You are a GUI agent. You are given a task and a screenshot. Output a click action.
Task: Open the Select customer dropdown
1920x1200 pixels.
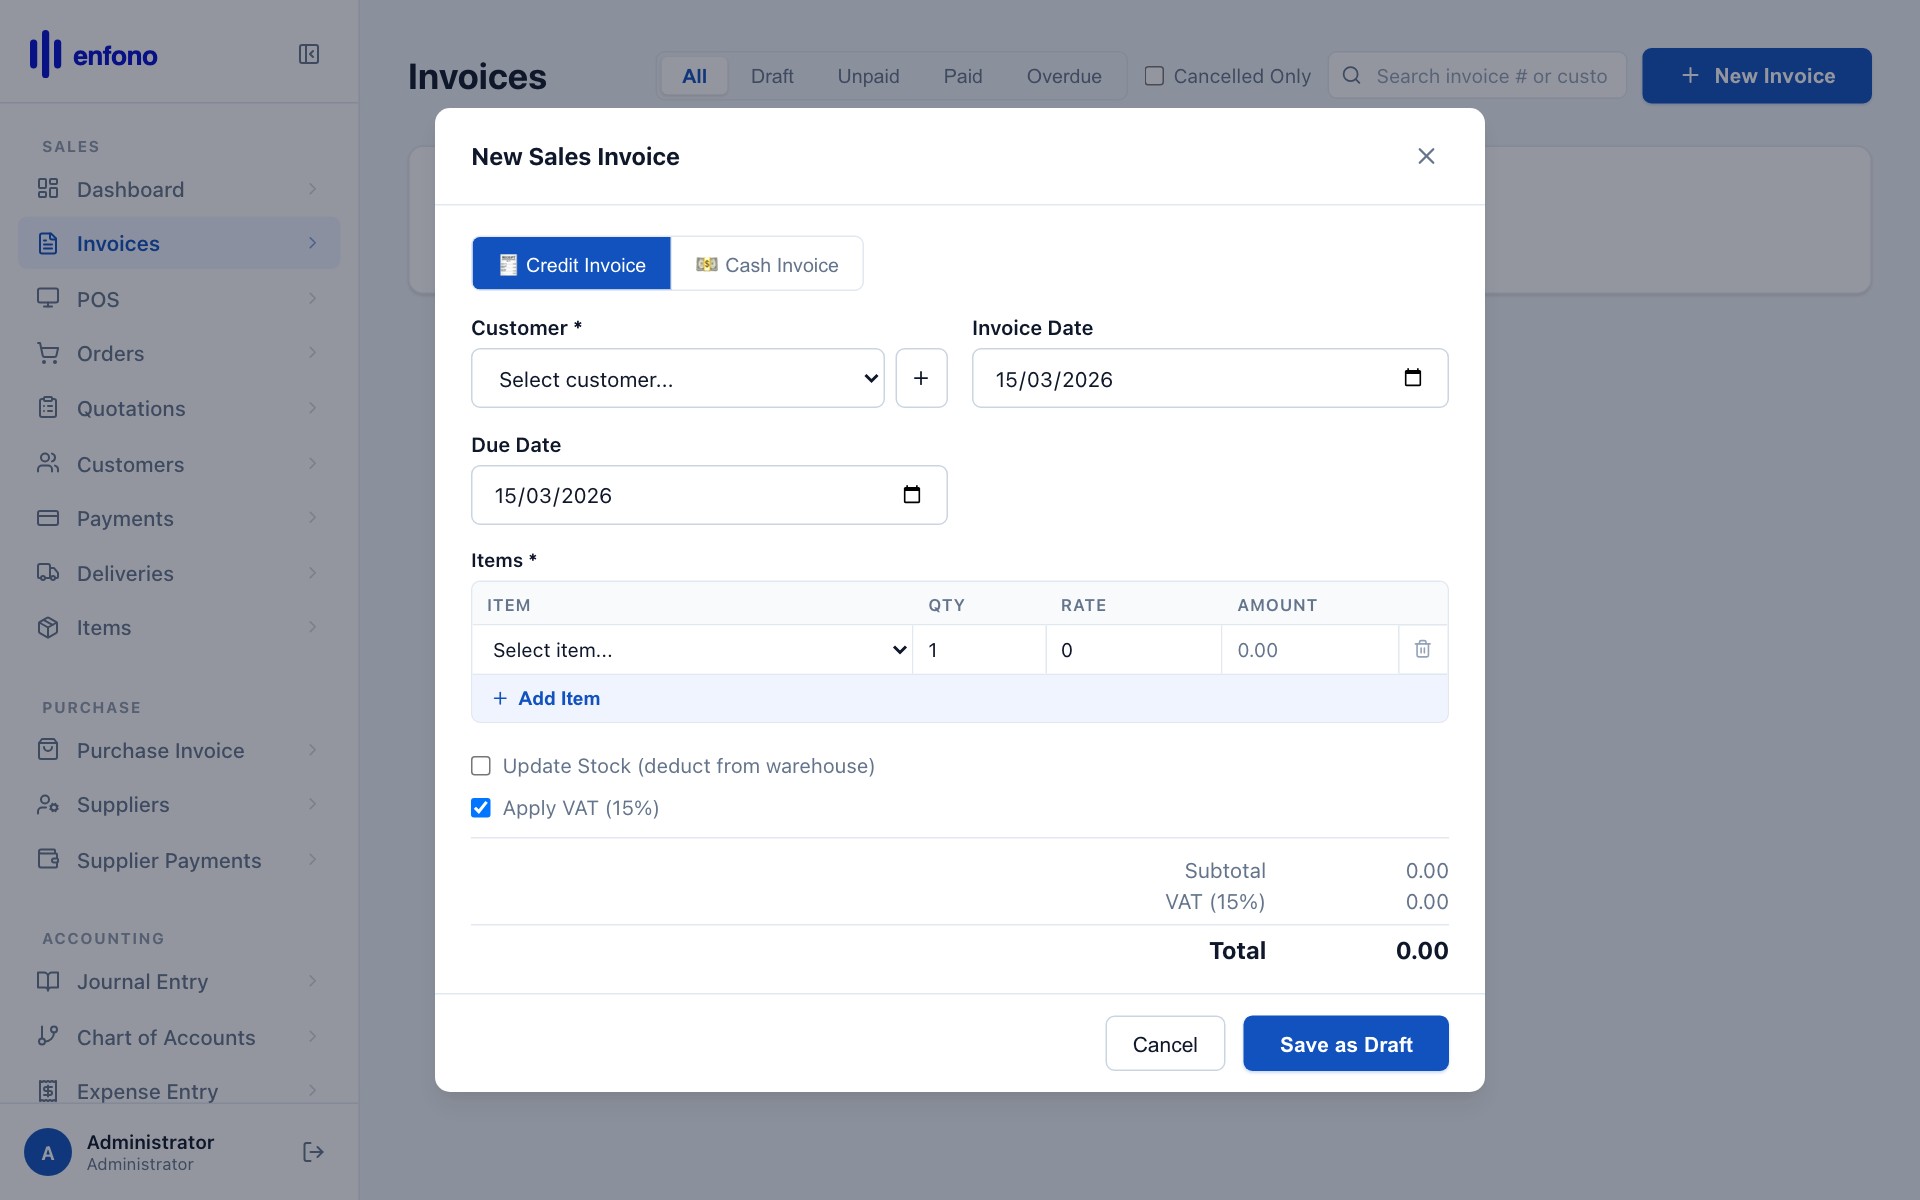click(677, 378)
